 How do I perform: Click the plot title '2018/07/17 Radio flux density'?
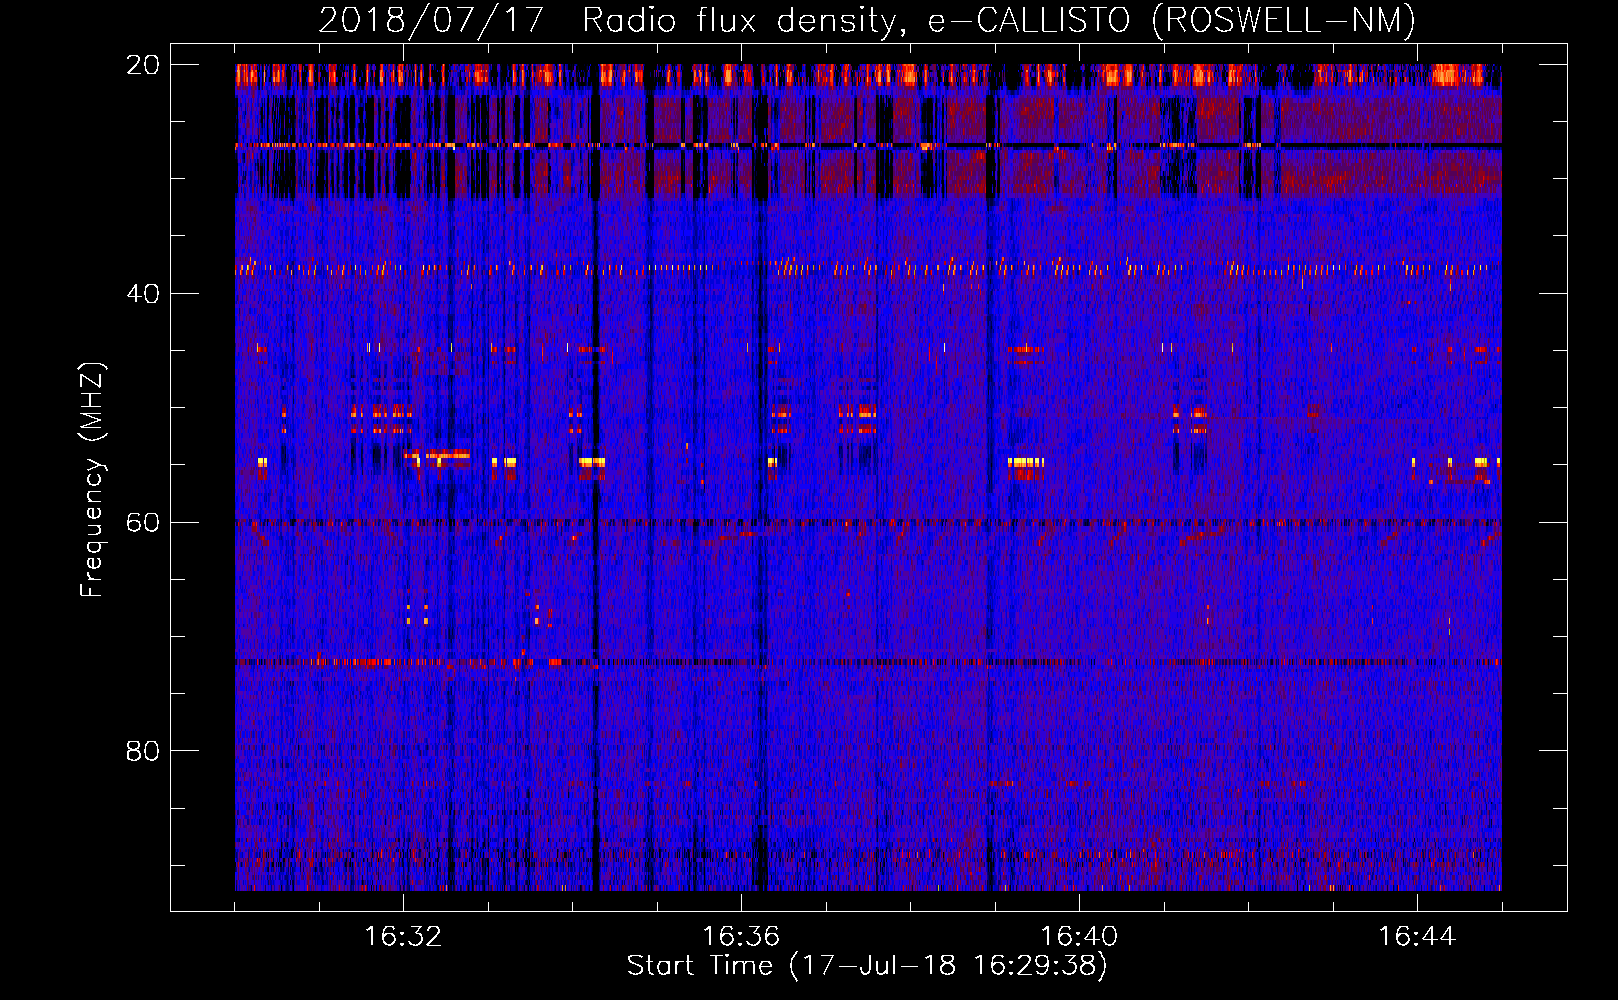point(867,20)
